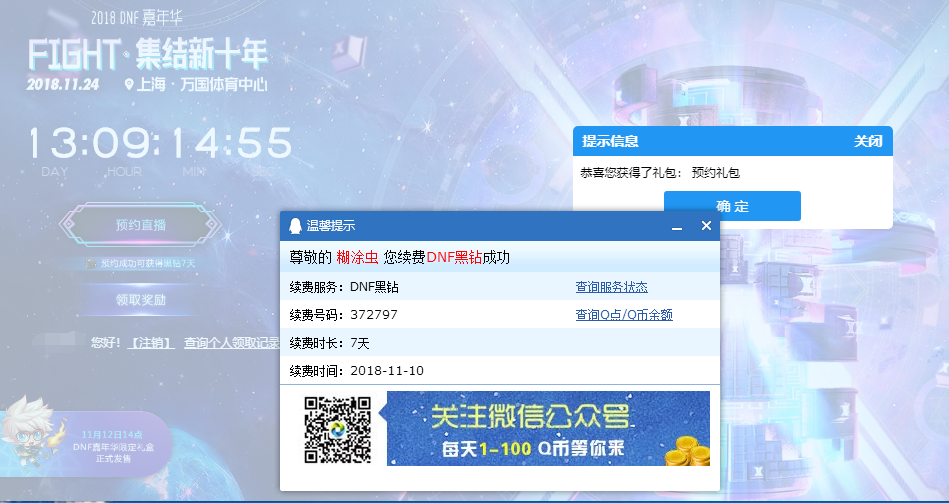This screenshot has height=503, width=949.
Task: Click the 续费服务：DNF黑钻 row
Action: 500,286
